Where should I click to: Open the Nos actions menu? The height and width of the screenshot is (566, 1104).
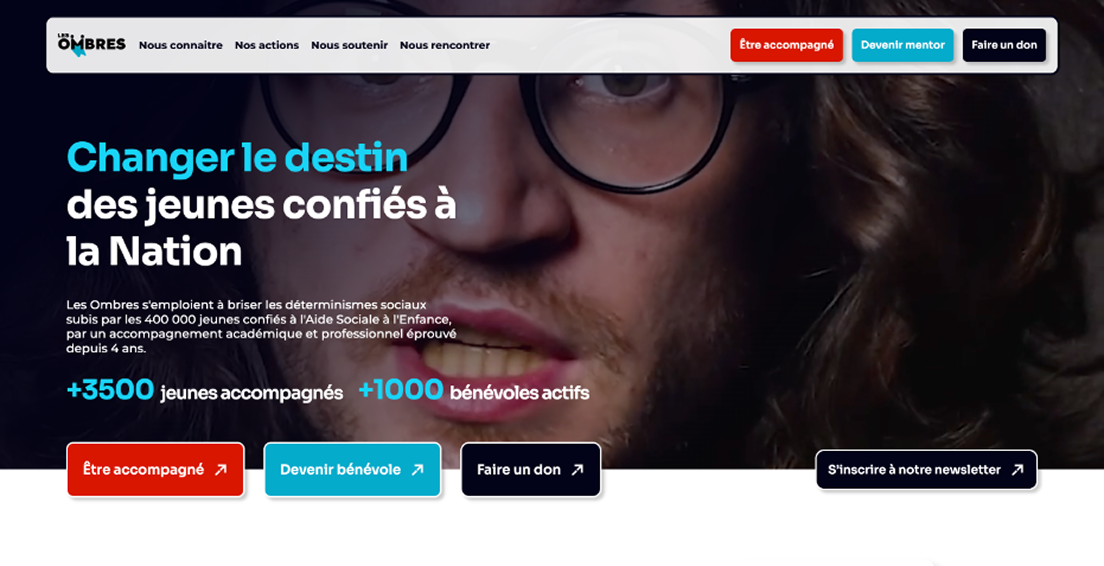tap(267, 45)
